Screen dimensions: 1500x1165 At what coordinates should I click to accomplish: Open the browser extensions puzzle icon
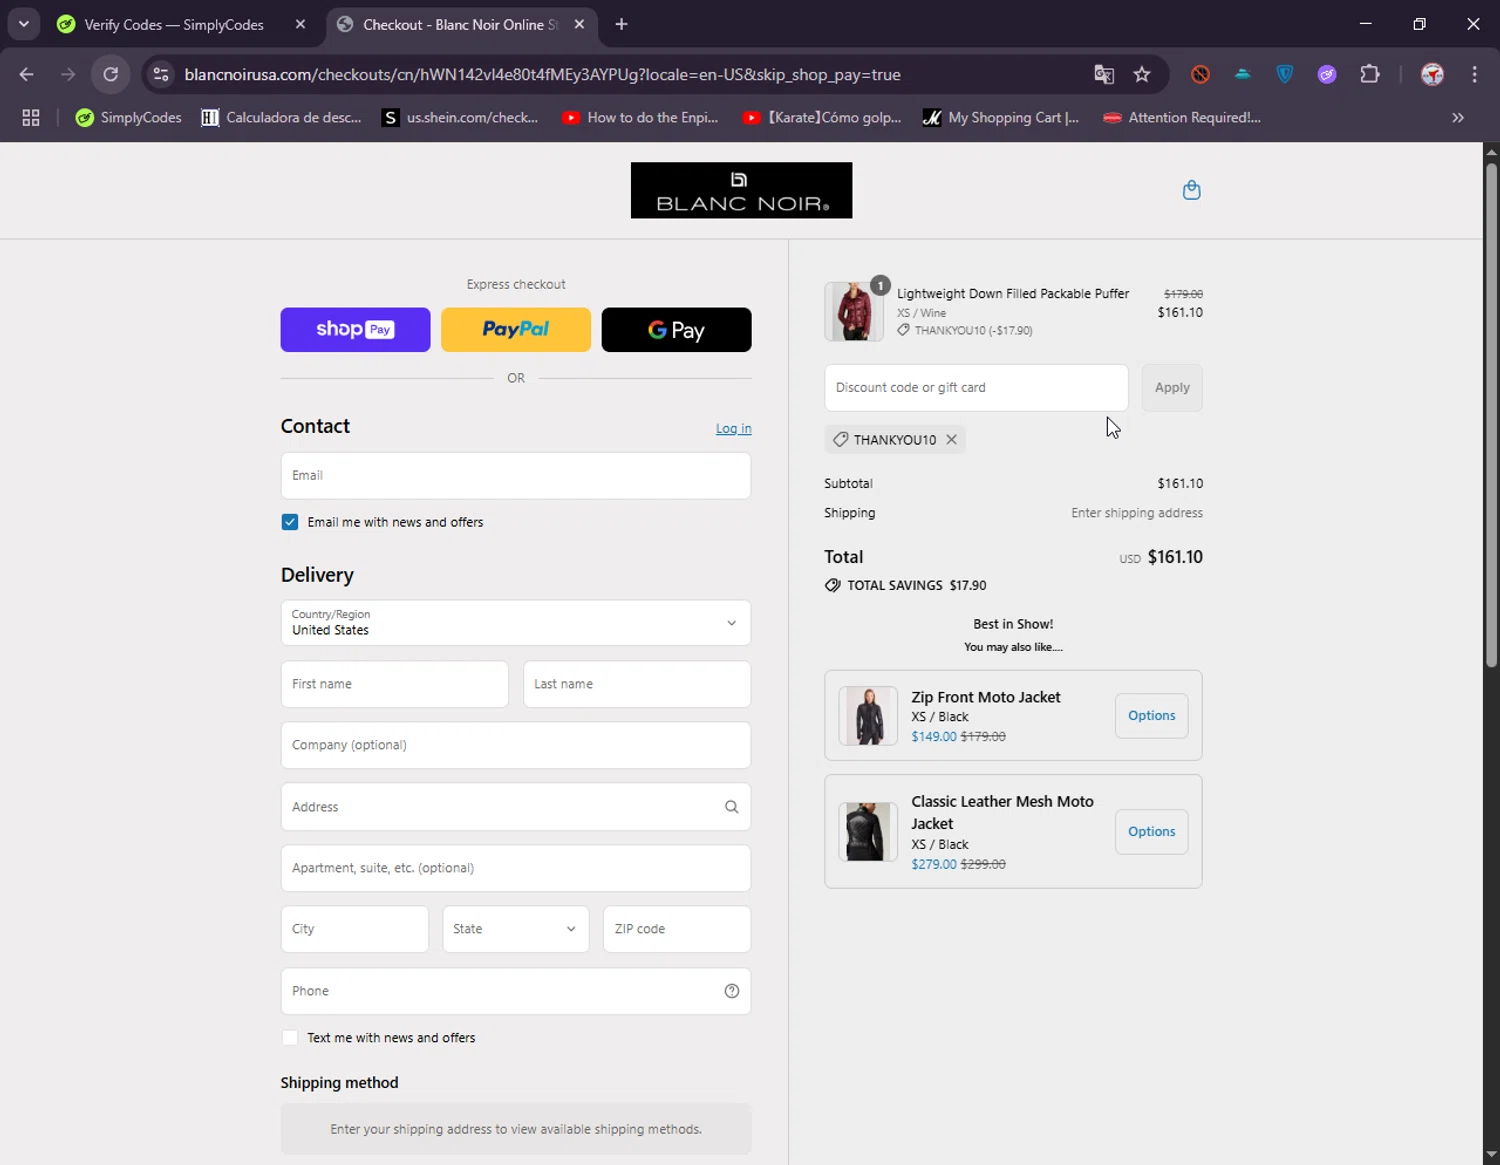coord(1370,74)
